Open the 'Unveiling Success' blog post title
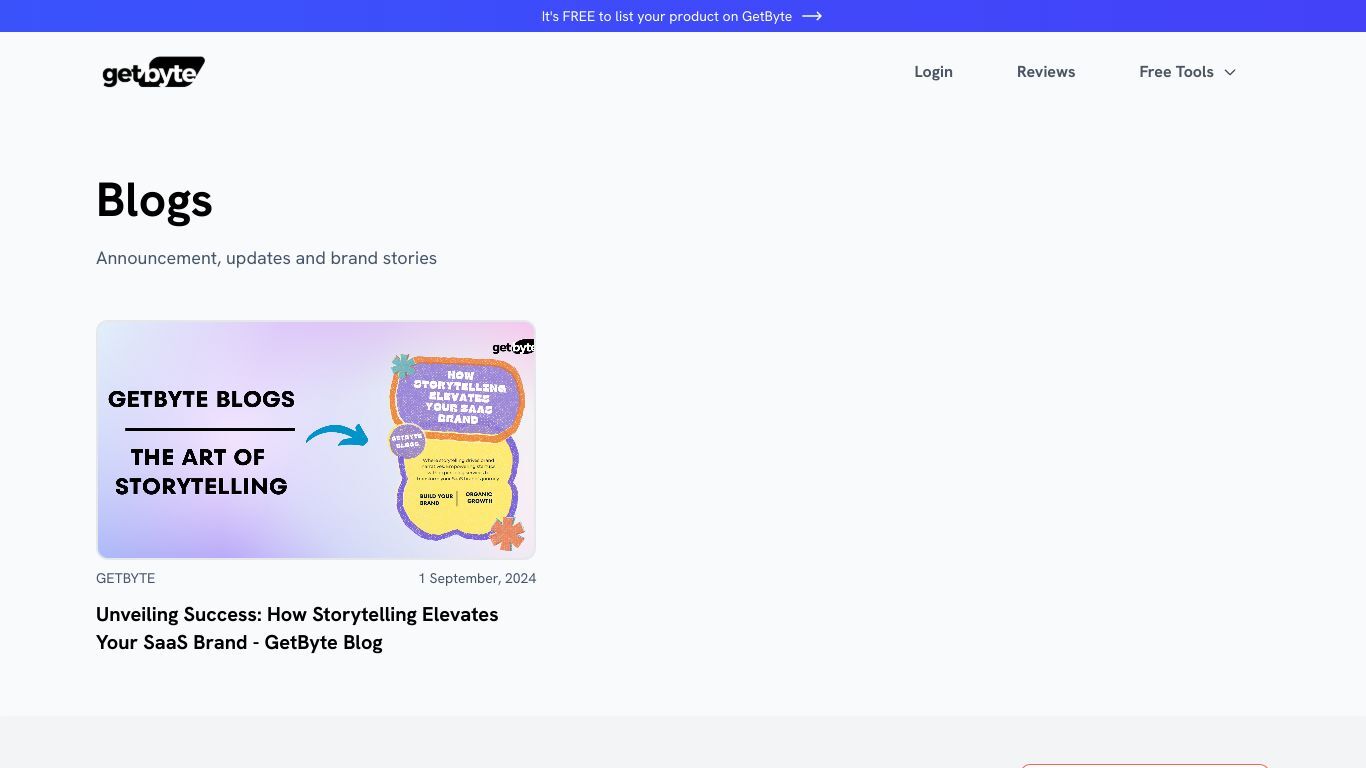The image size is (1366, 768). click(297, 628)
